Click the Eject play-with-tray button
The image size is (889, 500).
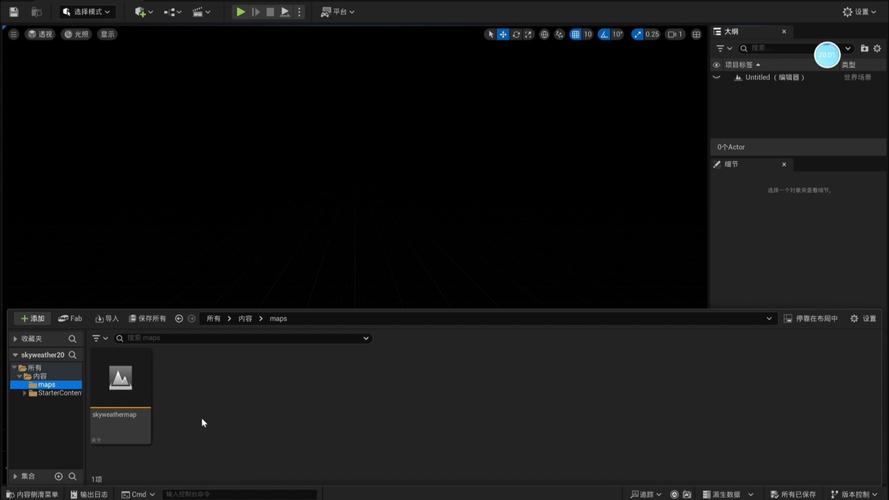point(285,11)
